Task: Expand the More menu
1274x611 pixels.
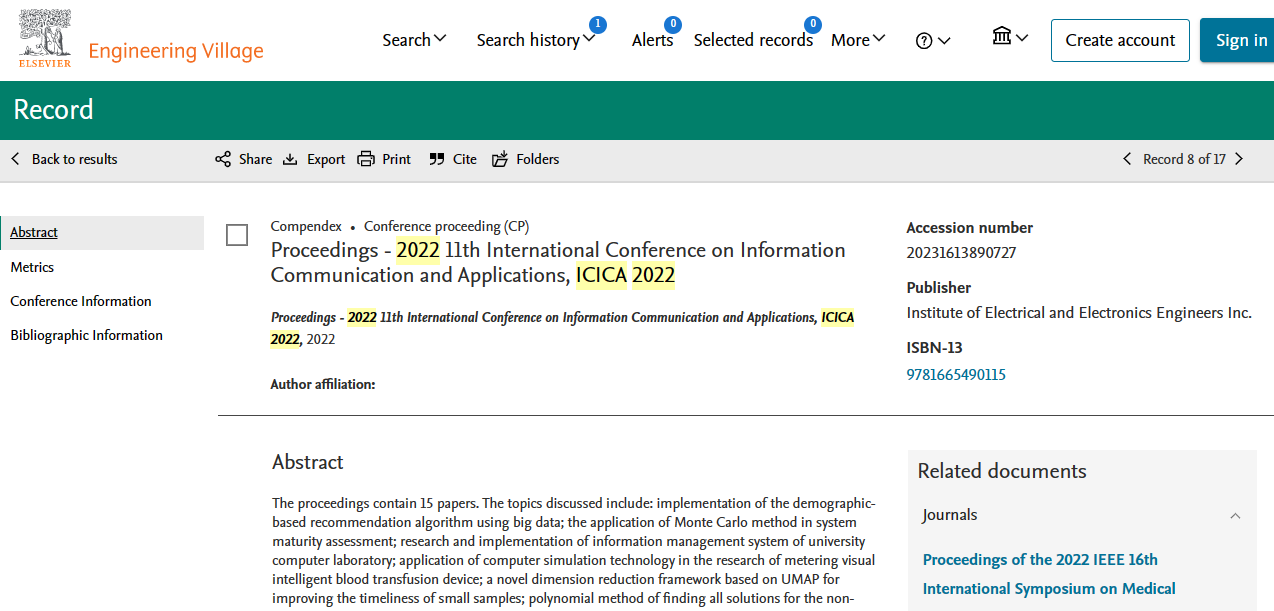Action: coord(858,40)
